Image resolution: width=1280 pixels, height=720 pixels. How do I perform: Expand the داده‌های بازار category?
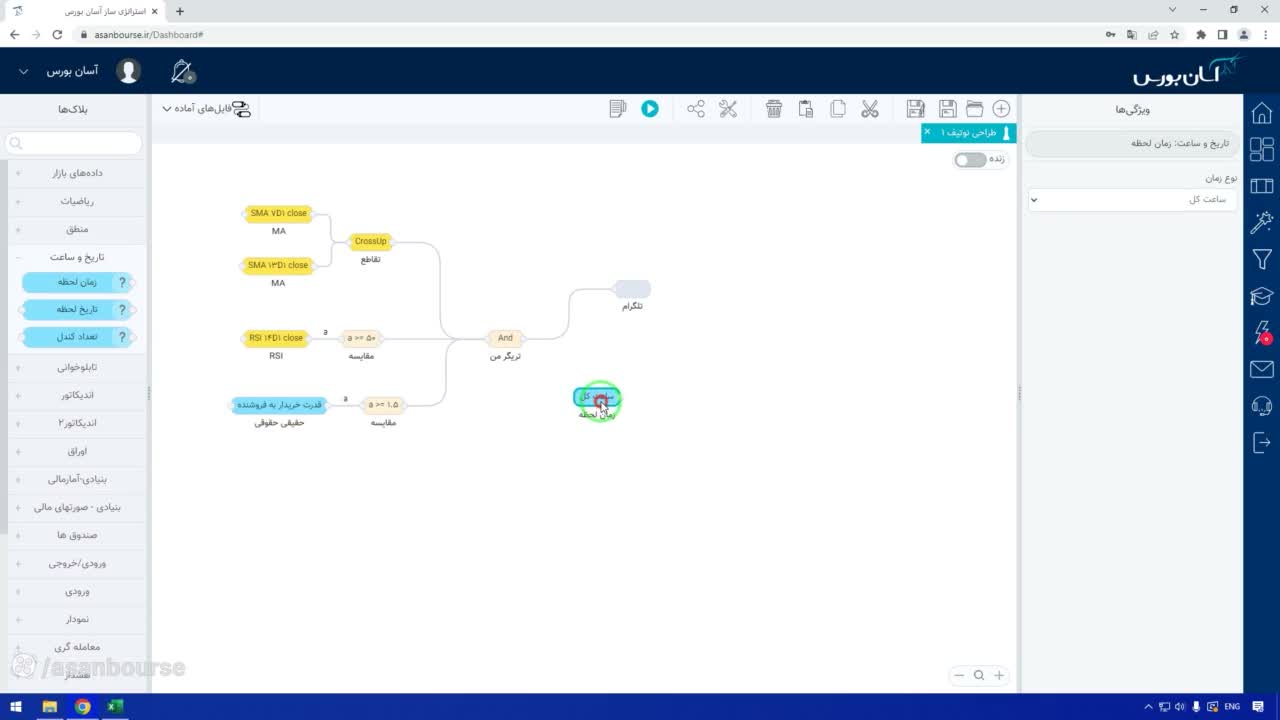pyautogui.click(x=76, y=173)
